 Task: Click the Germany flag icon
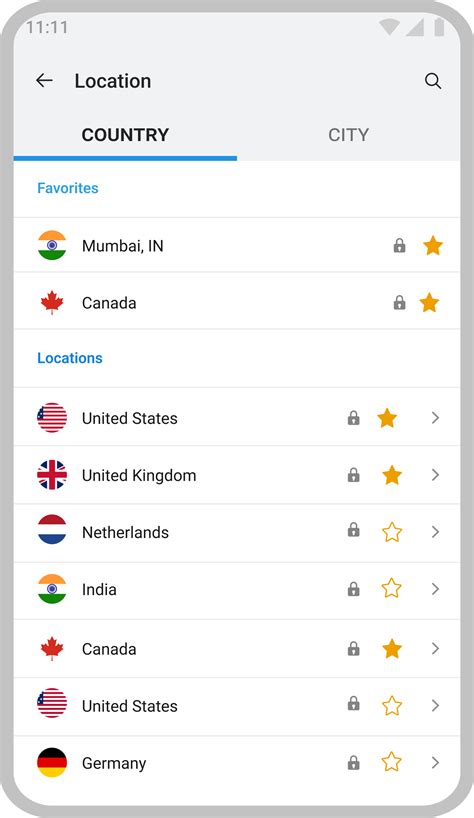(52, 763)
